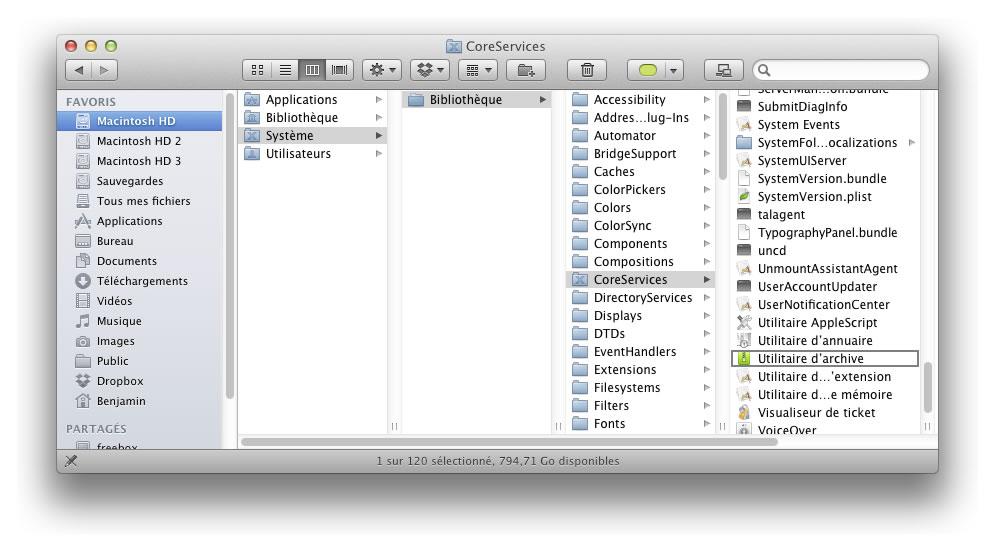Click the Téléchargements sidebar icon
The width and height of the screenshot is (995, 552).
[x=82, y=281]
